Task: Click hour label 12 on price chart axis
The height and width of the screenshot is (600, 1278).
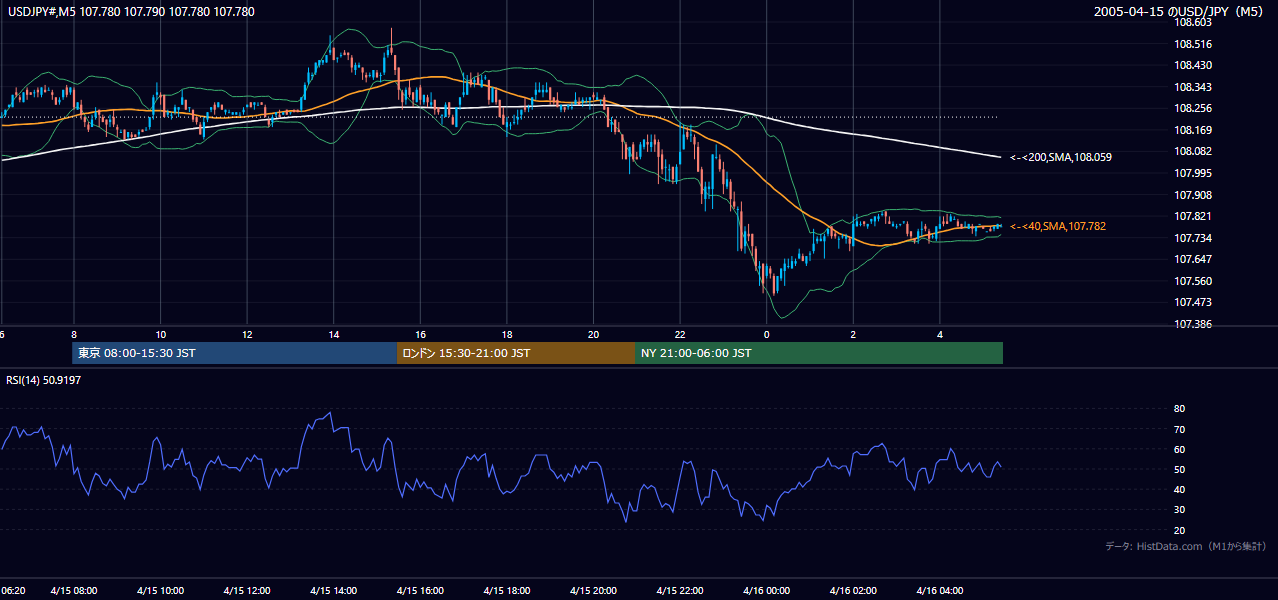Action: click(x=247, y=334)
